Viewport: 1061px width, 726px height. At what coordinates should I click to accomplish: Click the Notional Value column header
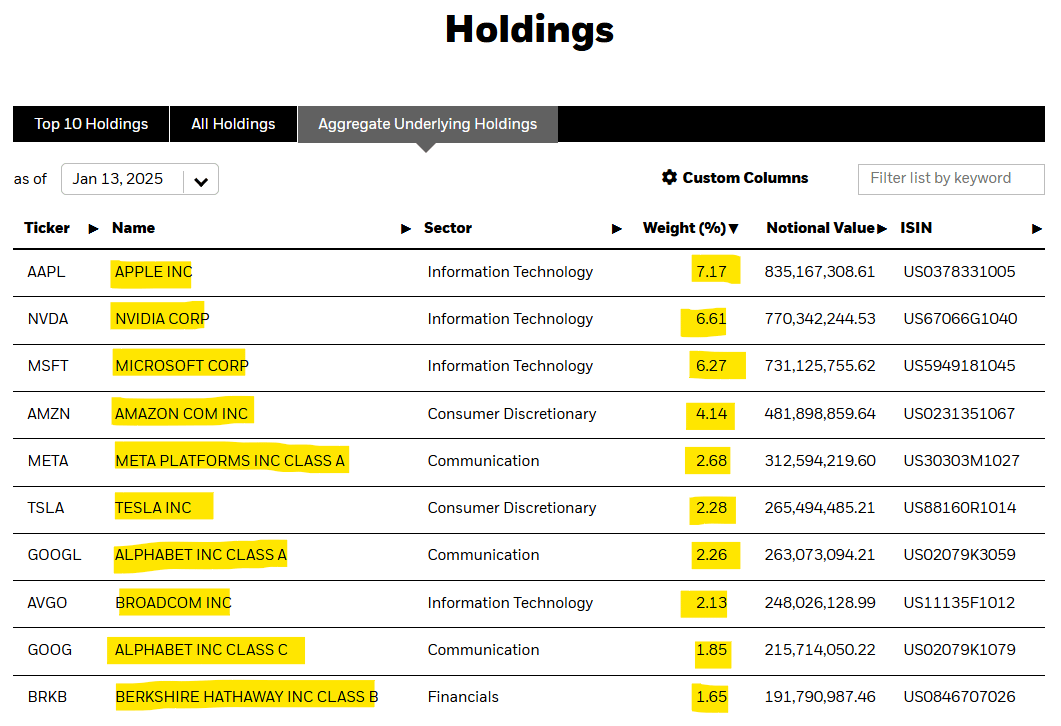[x=820, y=228]
